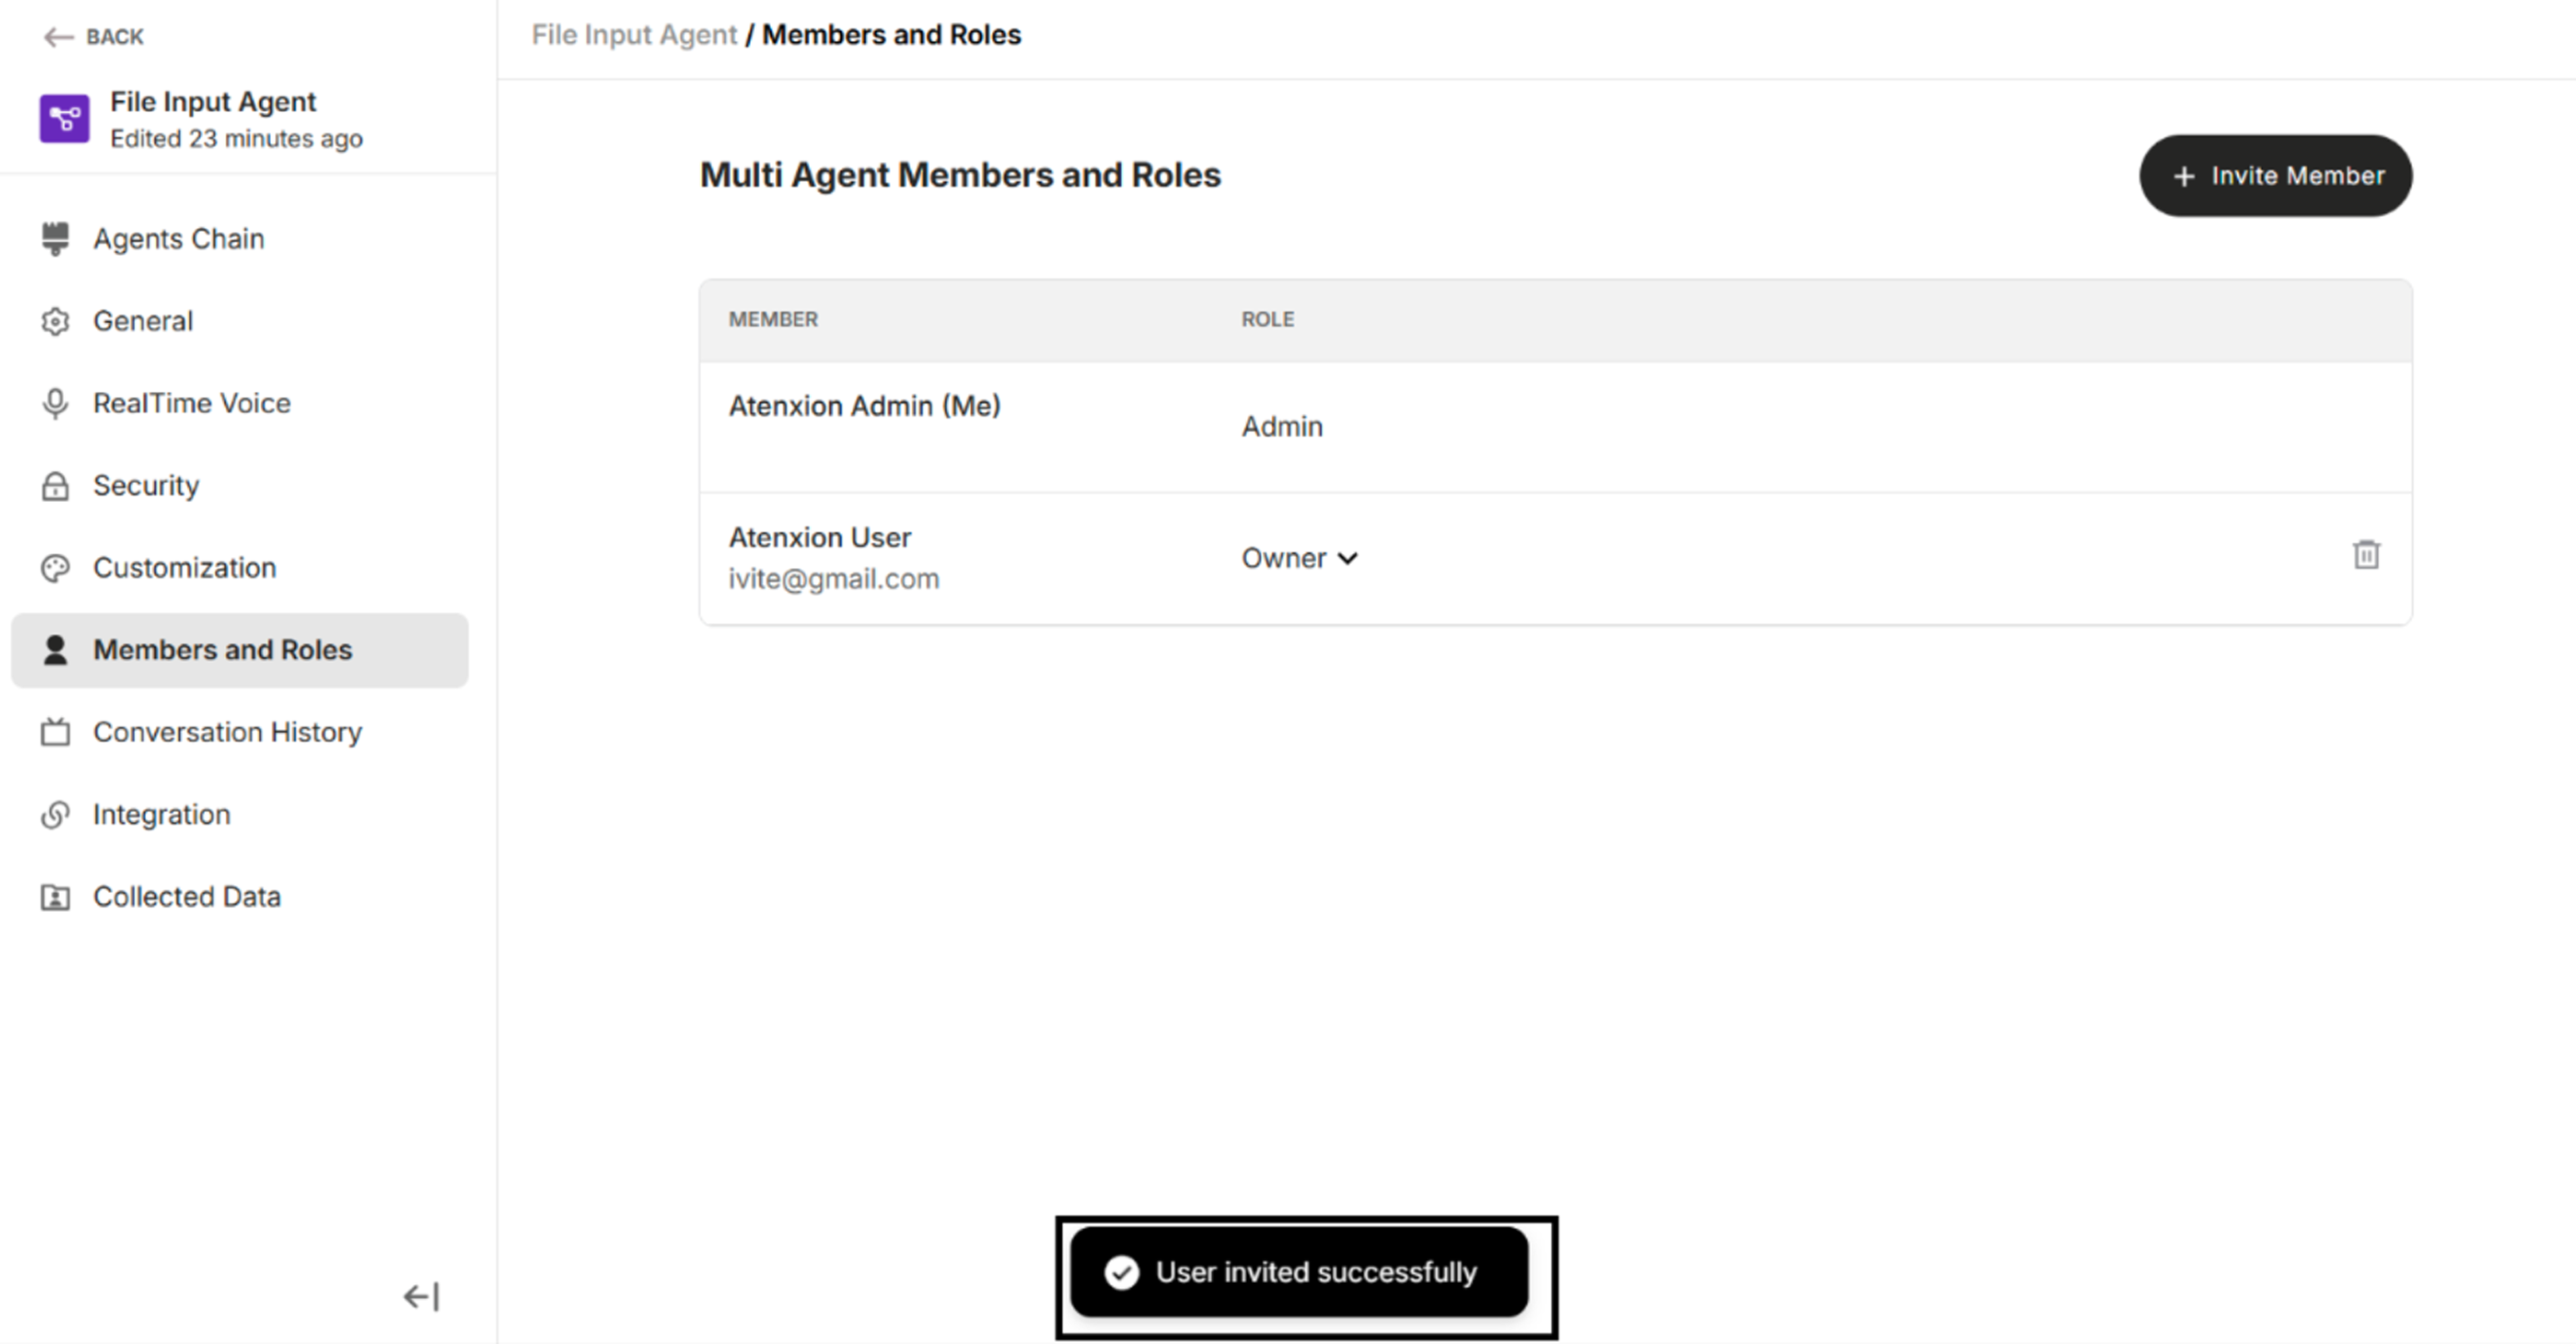Open RealTime Voice via microphone icon
This screenshot has width=2576, height=1344.
coord(55,403)
